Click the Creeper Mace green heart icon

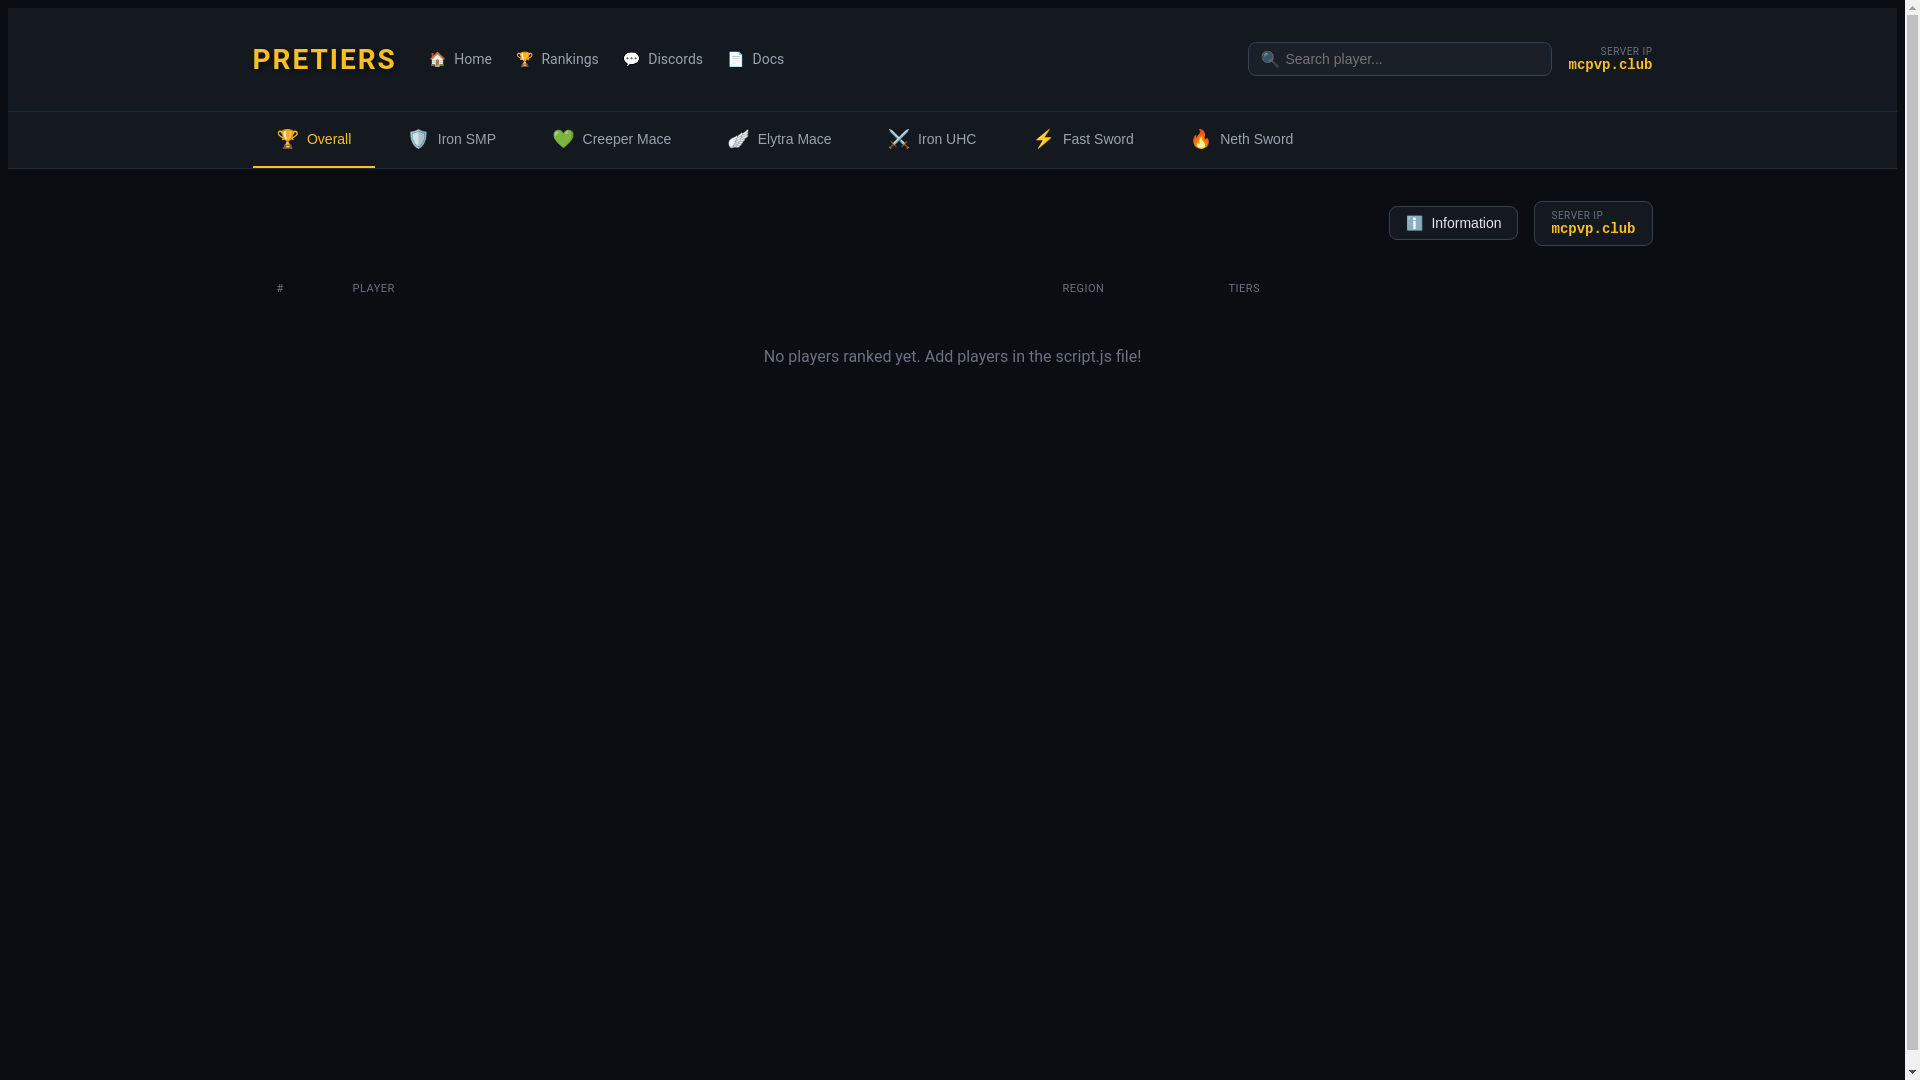(x=563, y=139)
